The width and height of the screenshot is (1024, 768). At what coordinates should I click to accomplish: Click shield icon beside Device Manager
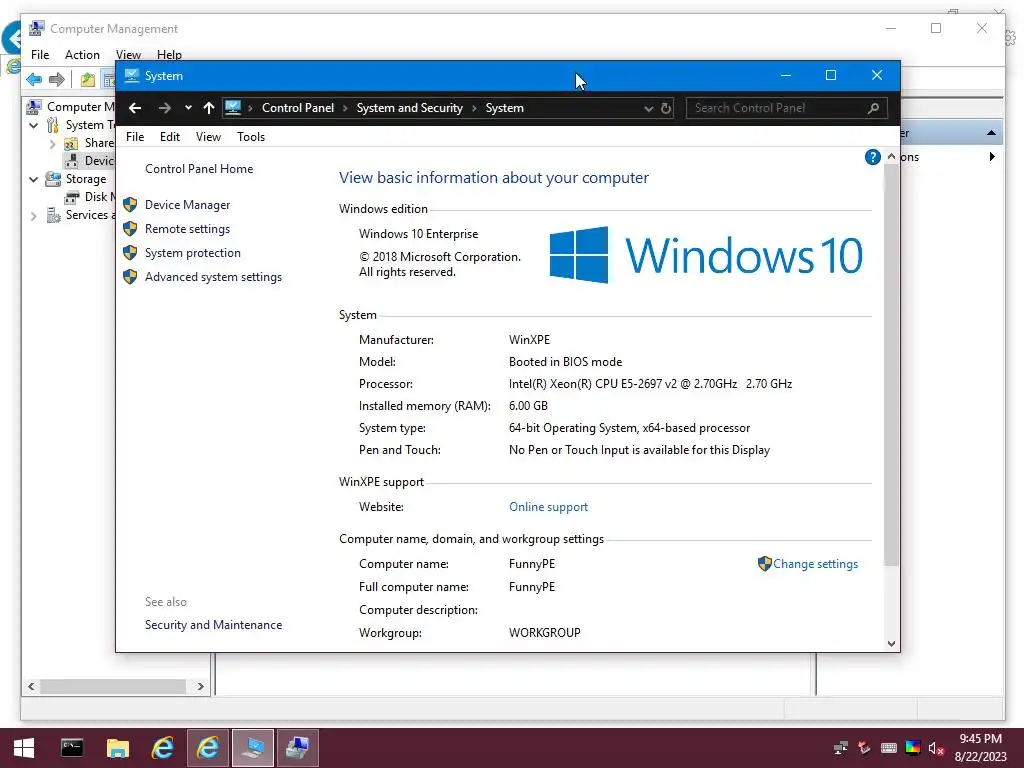tap(130, 205)
